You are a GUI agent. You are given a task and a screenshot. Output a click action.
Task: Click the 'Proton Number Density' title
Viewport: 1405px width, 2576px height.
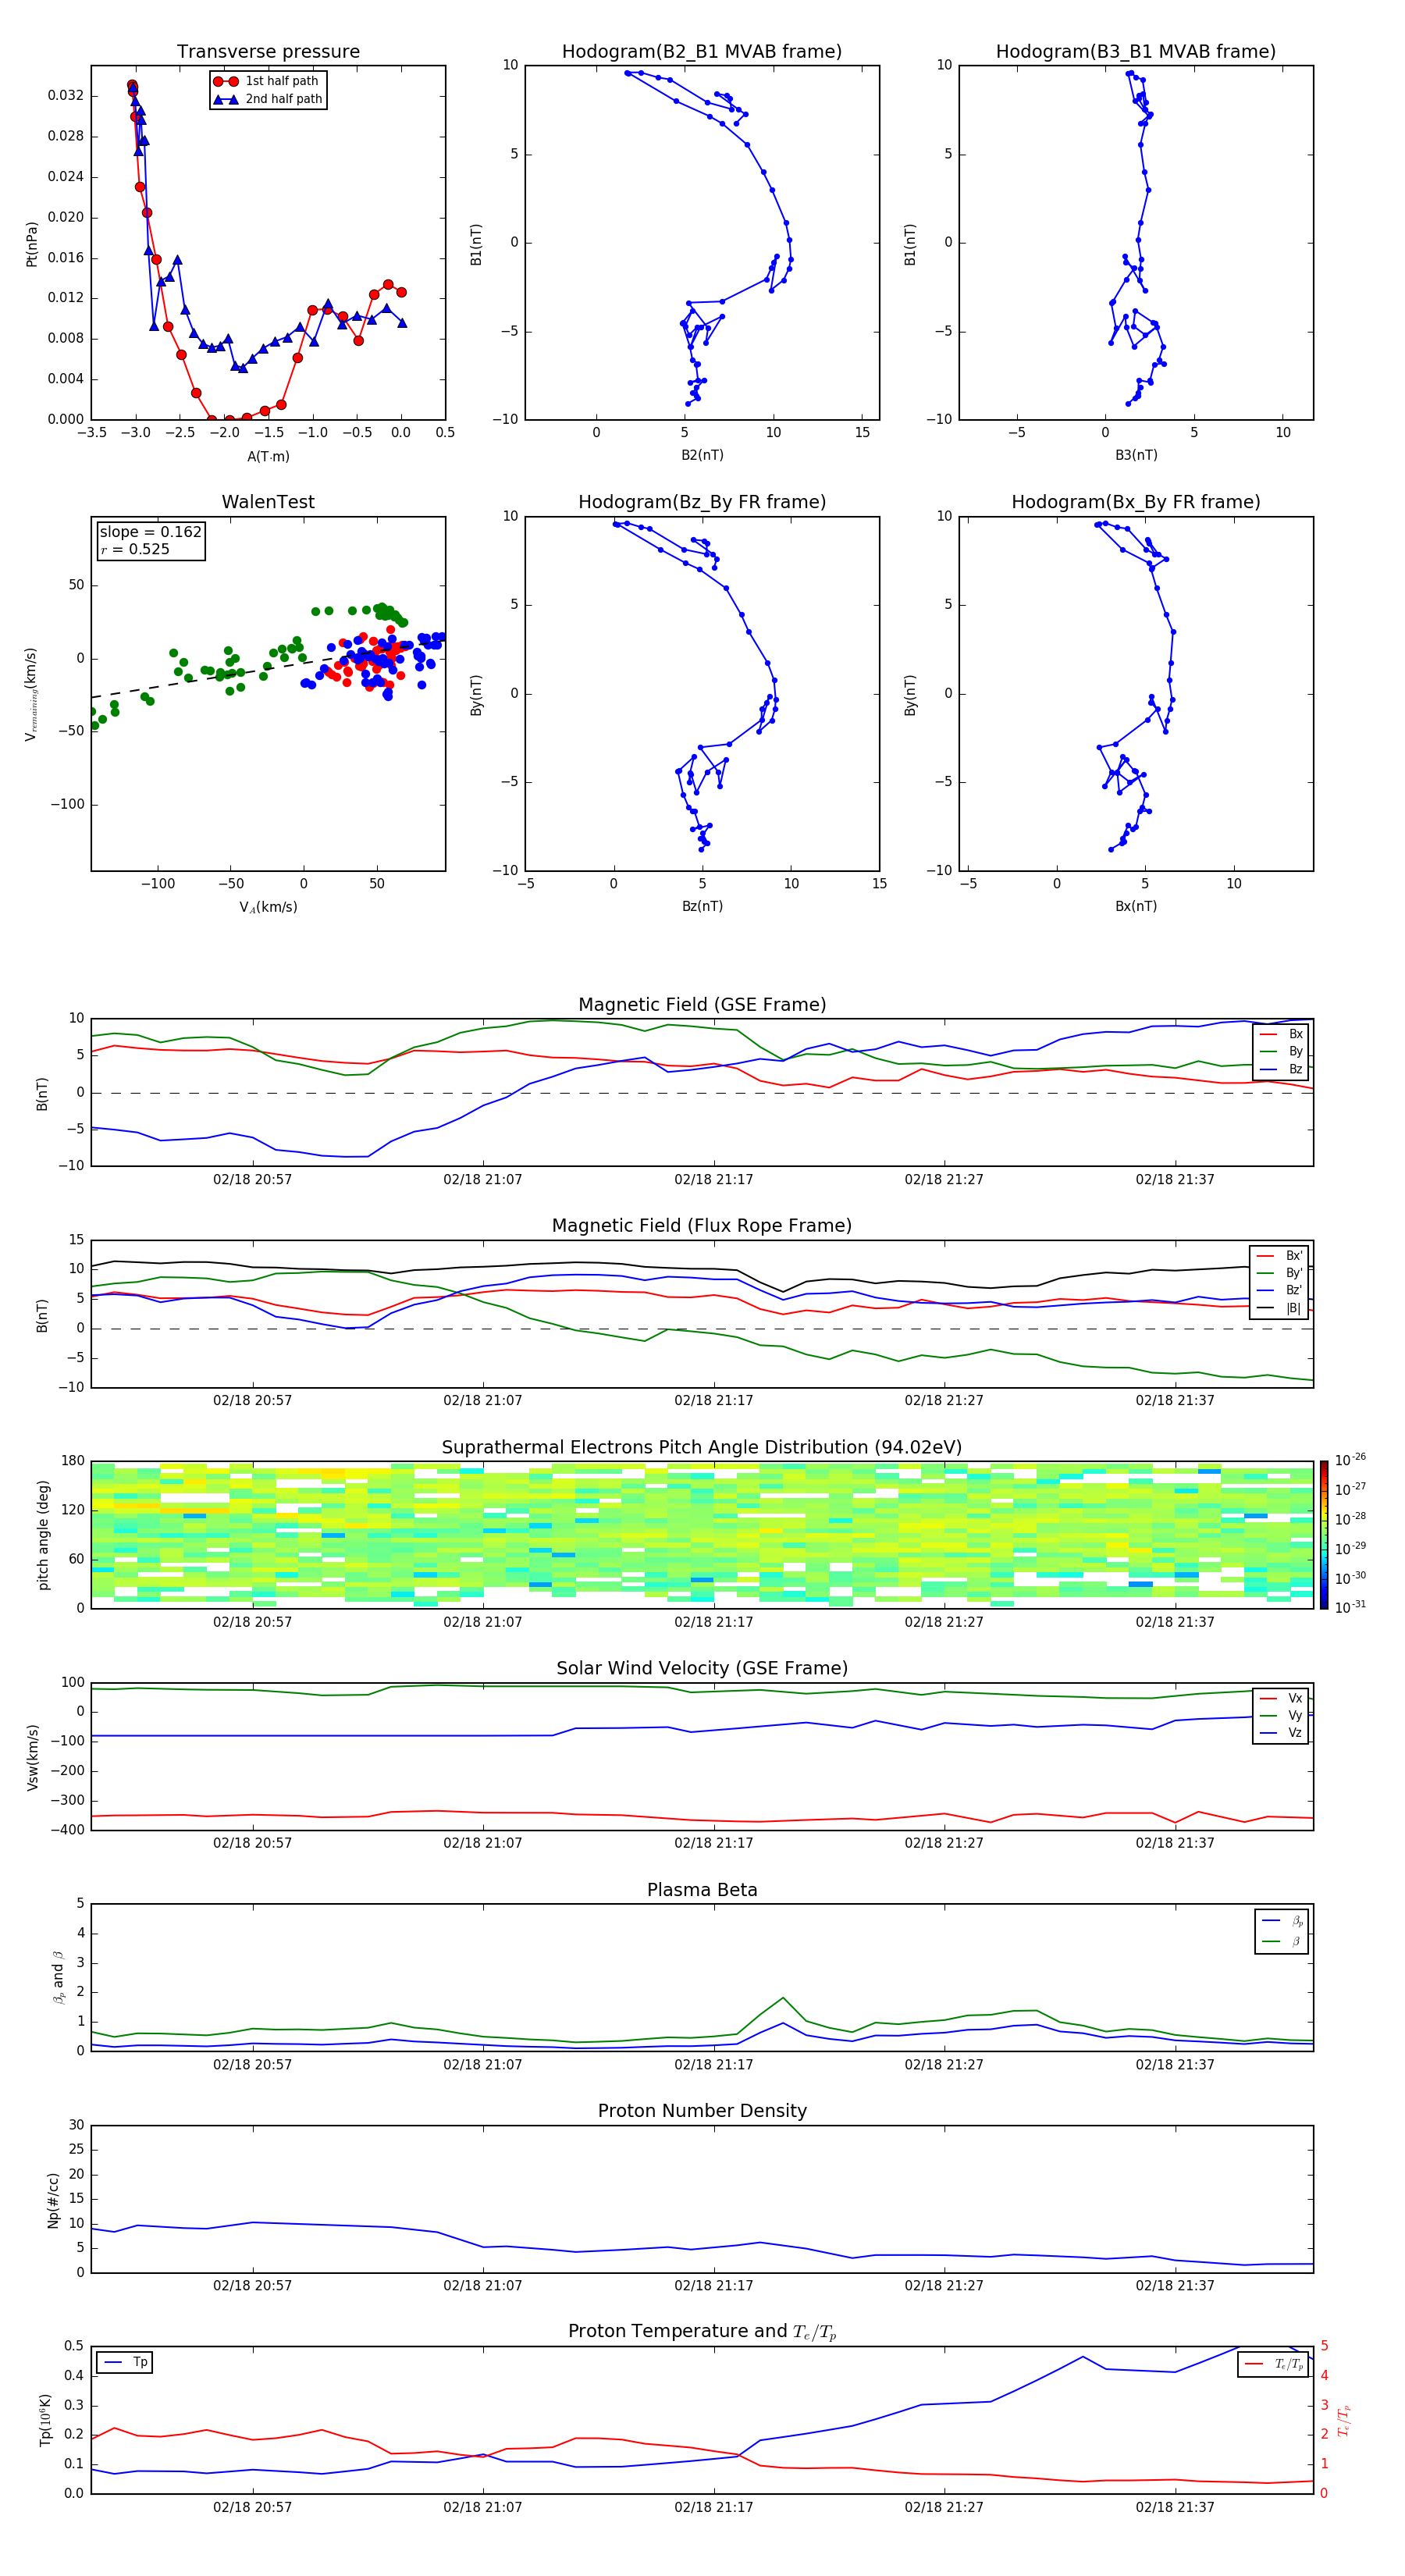click(702, 2111)
